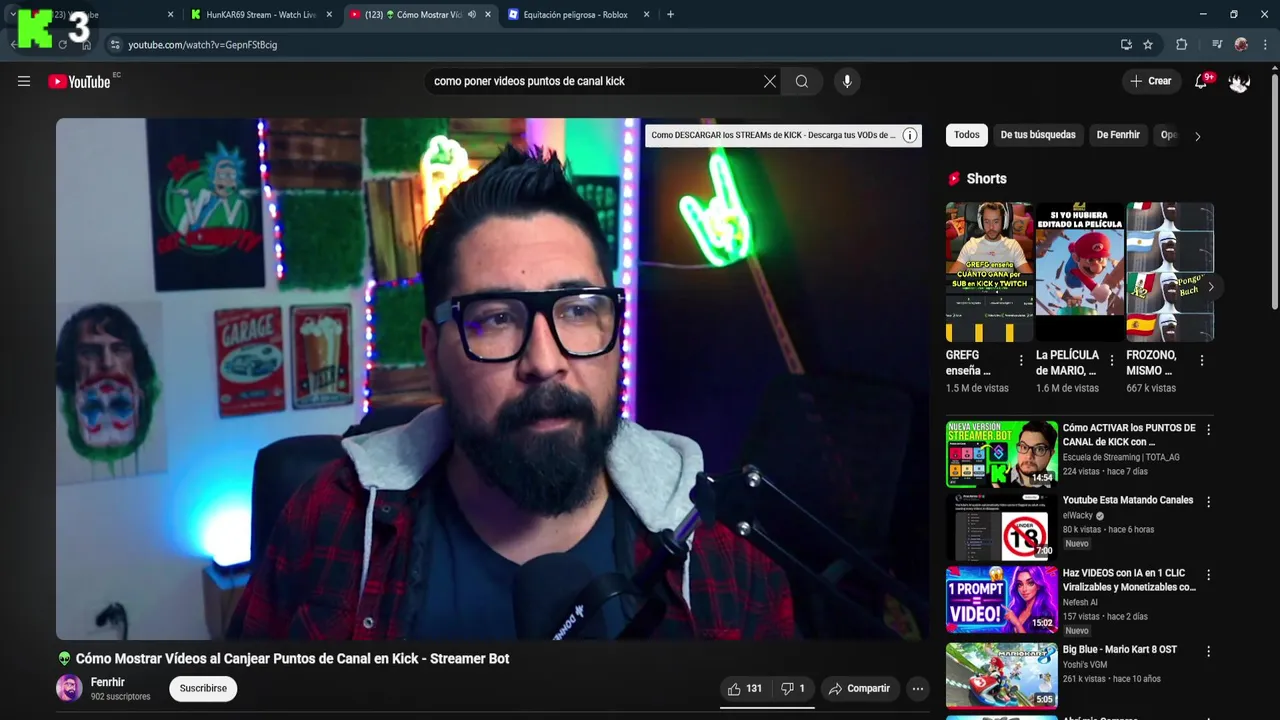Like the video with thumbs up
1280x720 pixels.
tap(745, 688)
